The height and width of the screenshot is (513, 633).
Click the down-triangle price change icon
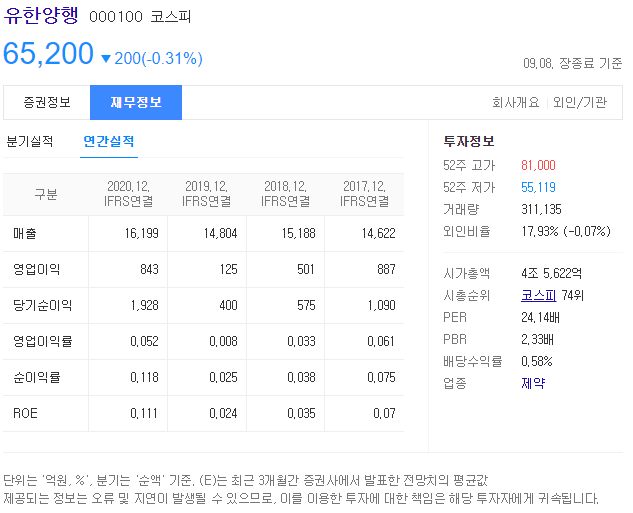pos(106,59)
